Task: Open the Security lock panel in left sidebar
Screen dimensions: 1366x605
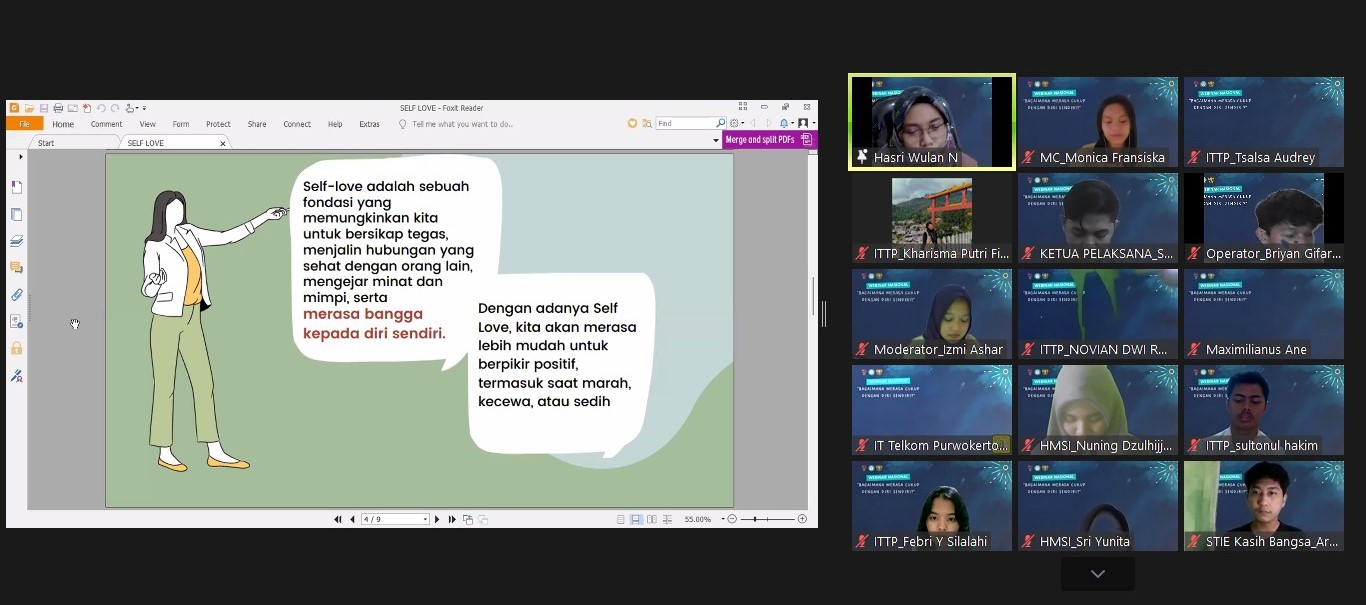Action: [16, 348]
